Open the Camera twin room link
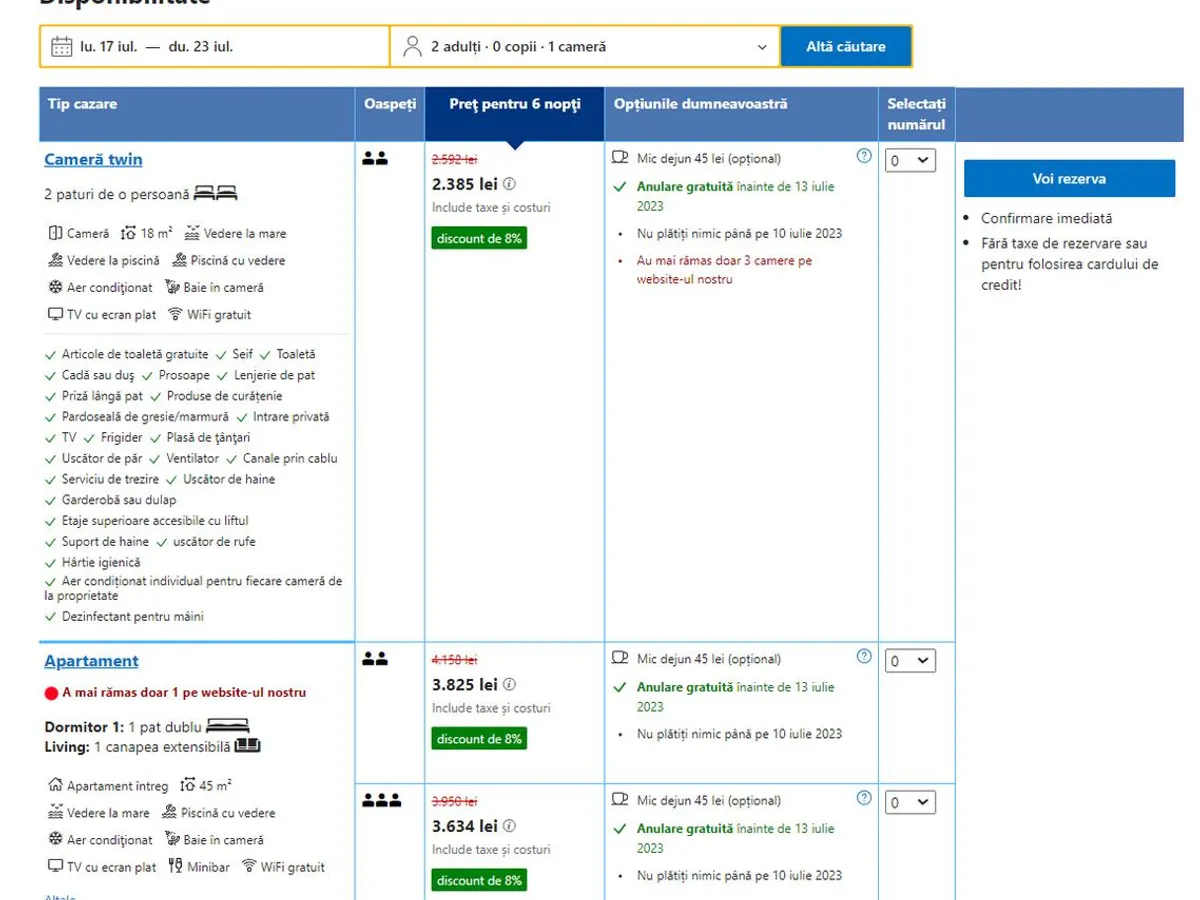 [x=93, y=160]
